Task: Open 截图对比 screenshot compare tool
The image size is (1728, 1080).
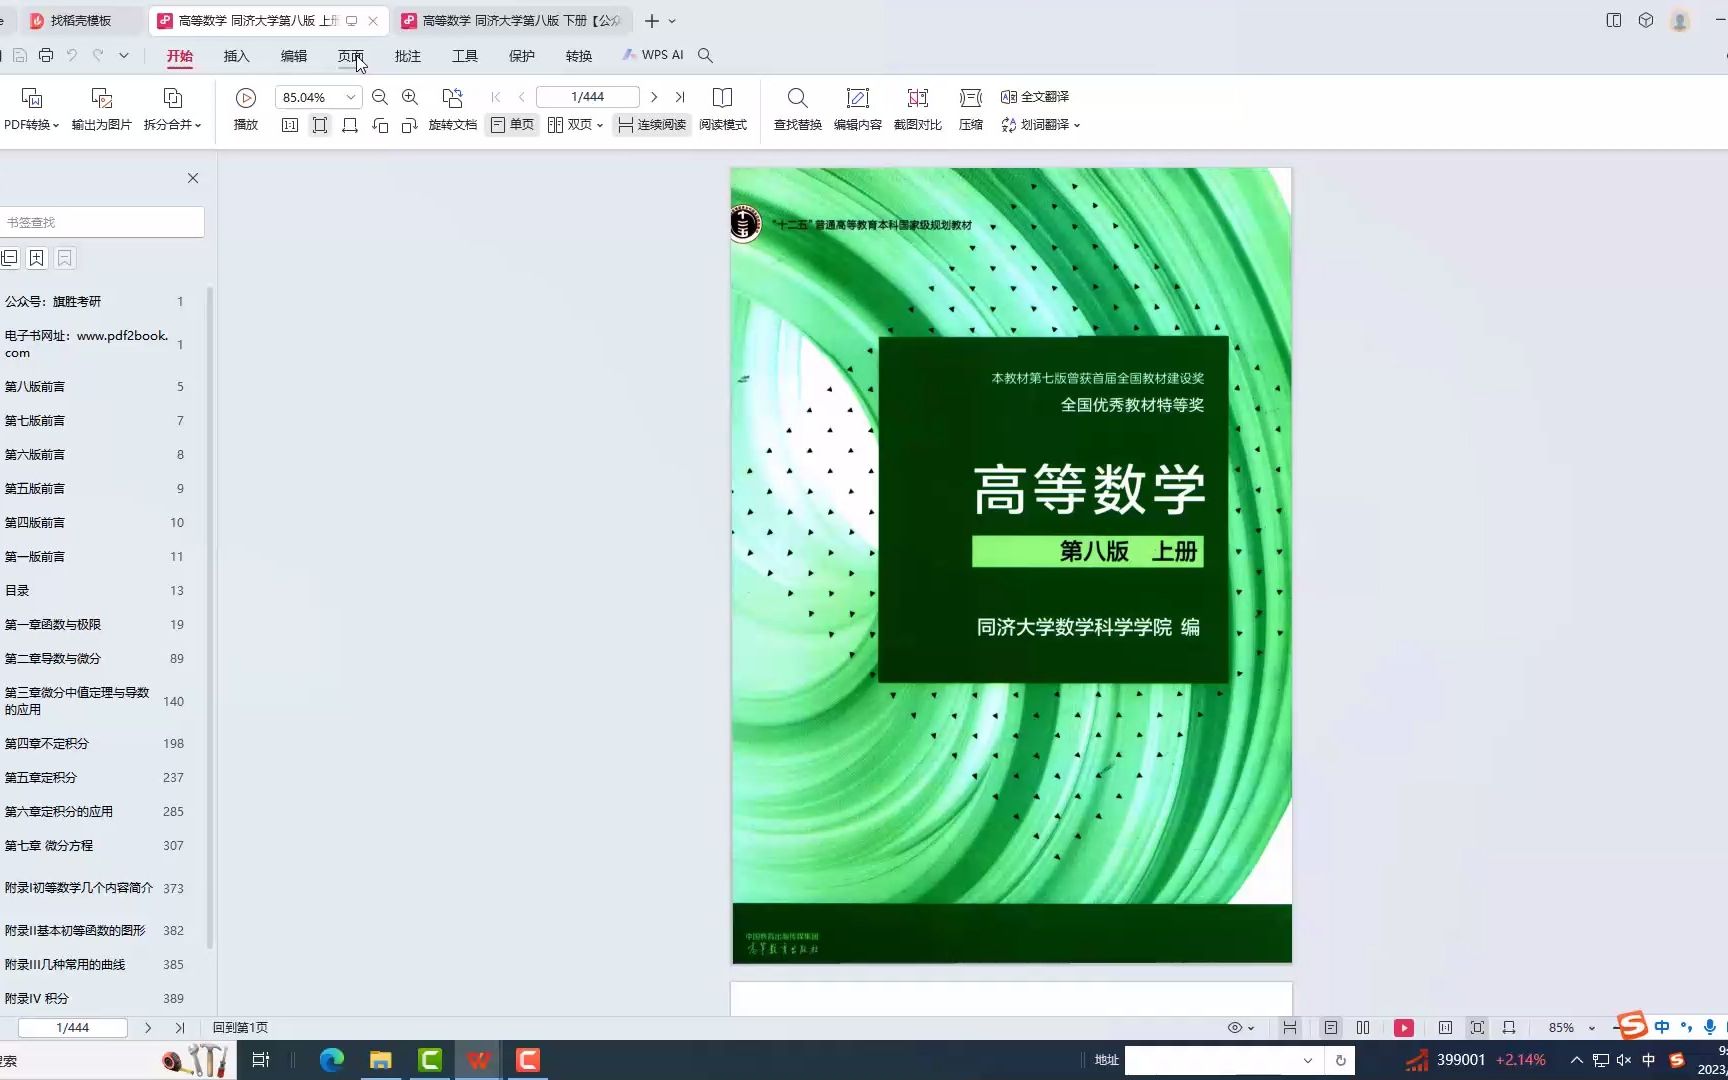Action: (917, 109)
